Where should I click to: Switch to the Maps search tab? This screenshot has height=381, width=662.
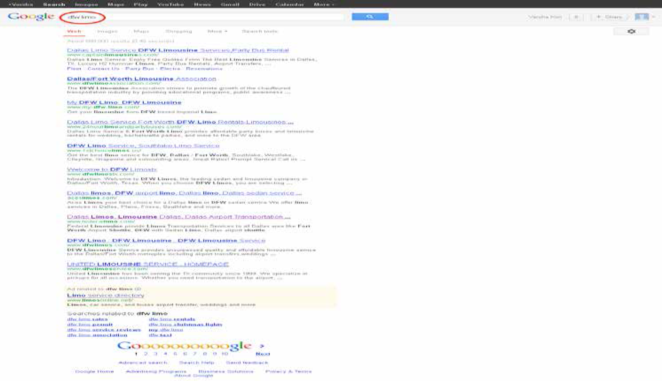pos(141,31)
